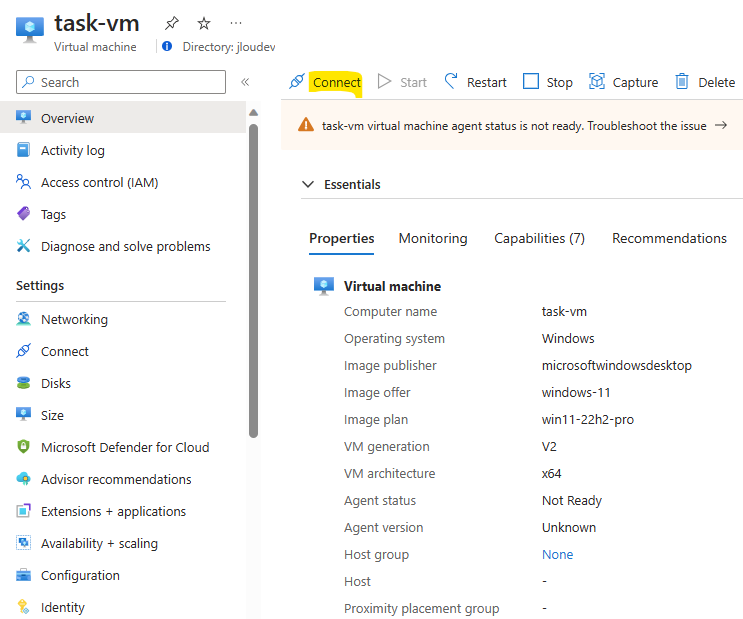Mark task-vm as favorite star

[x=204, y=23]
